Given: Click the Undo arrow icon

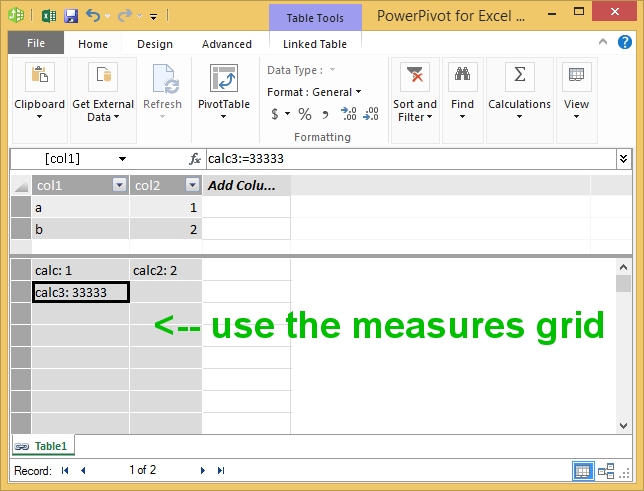Looking at the screenshot, I should 93,16.
